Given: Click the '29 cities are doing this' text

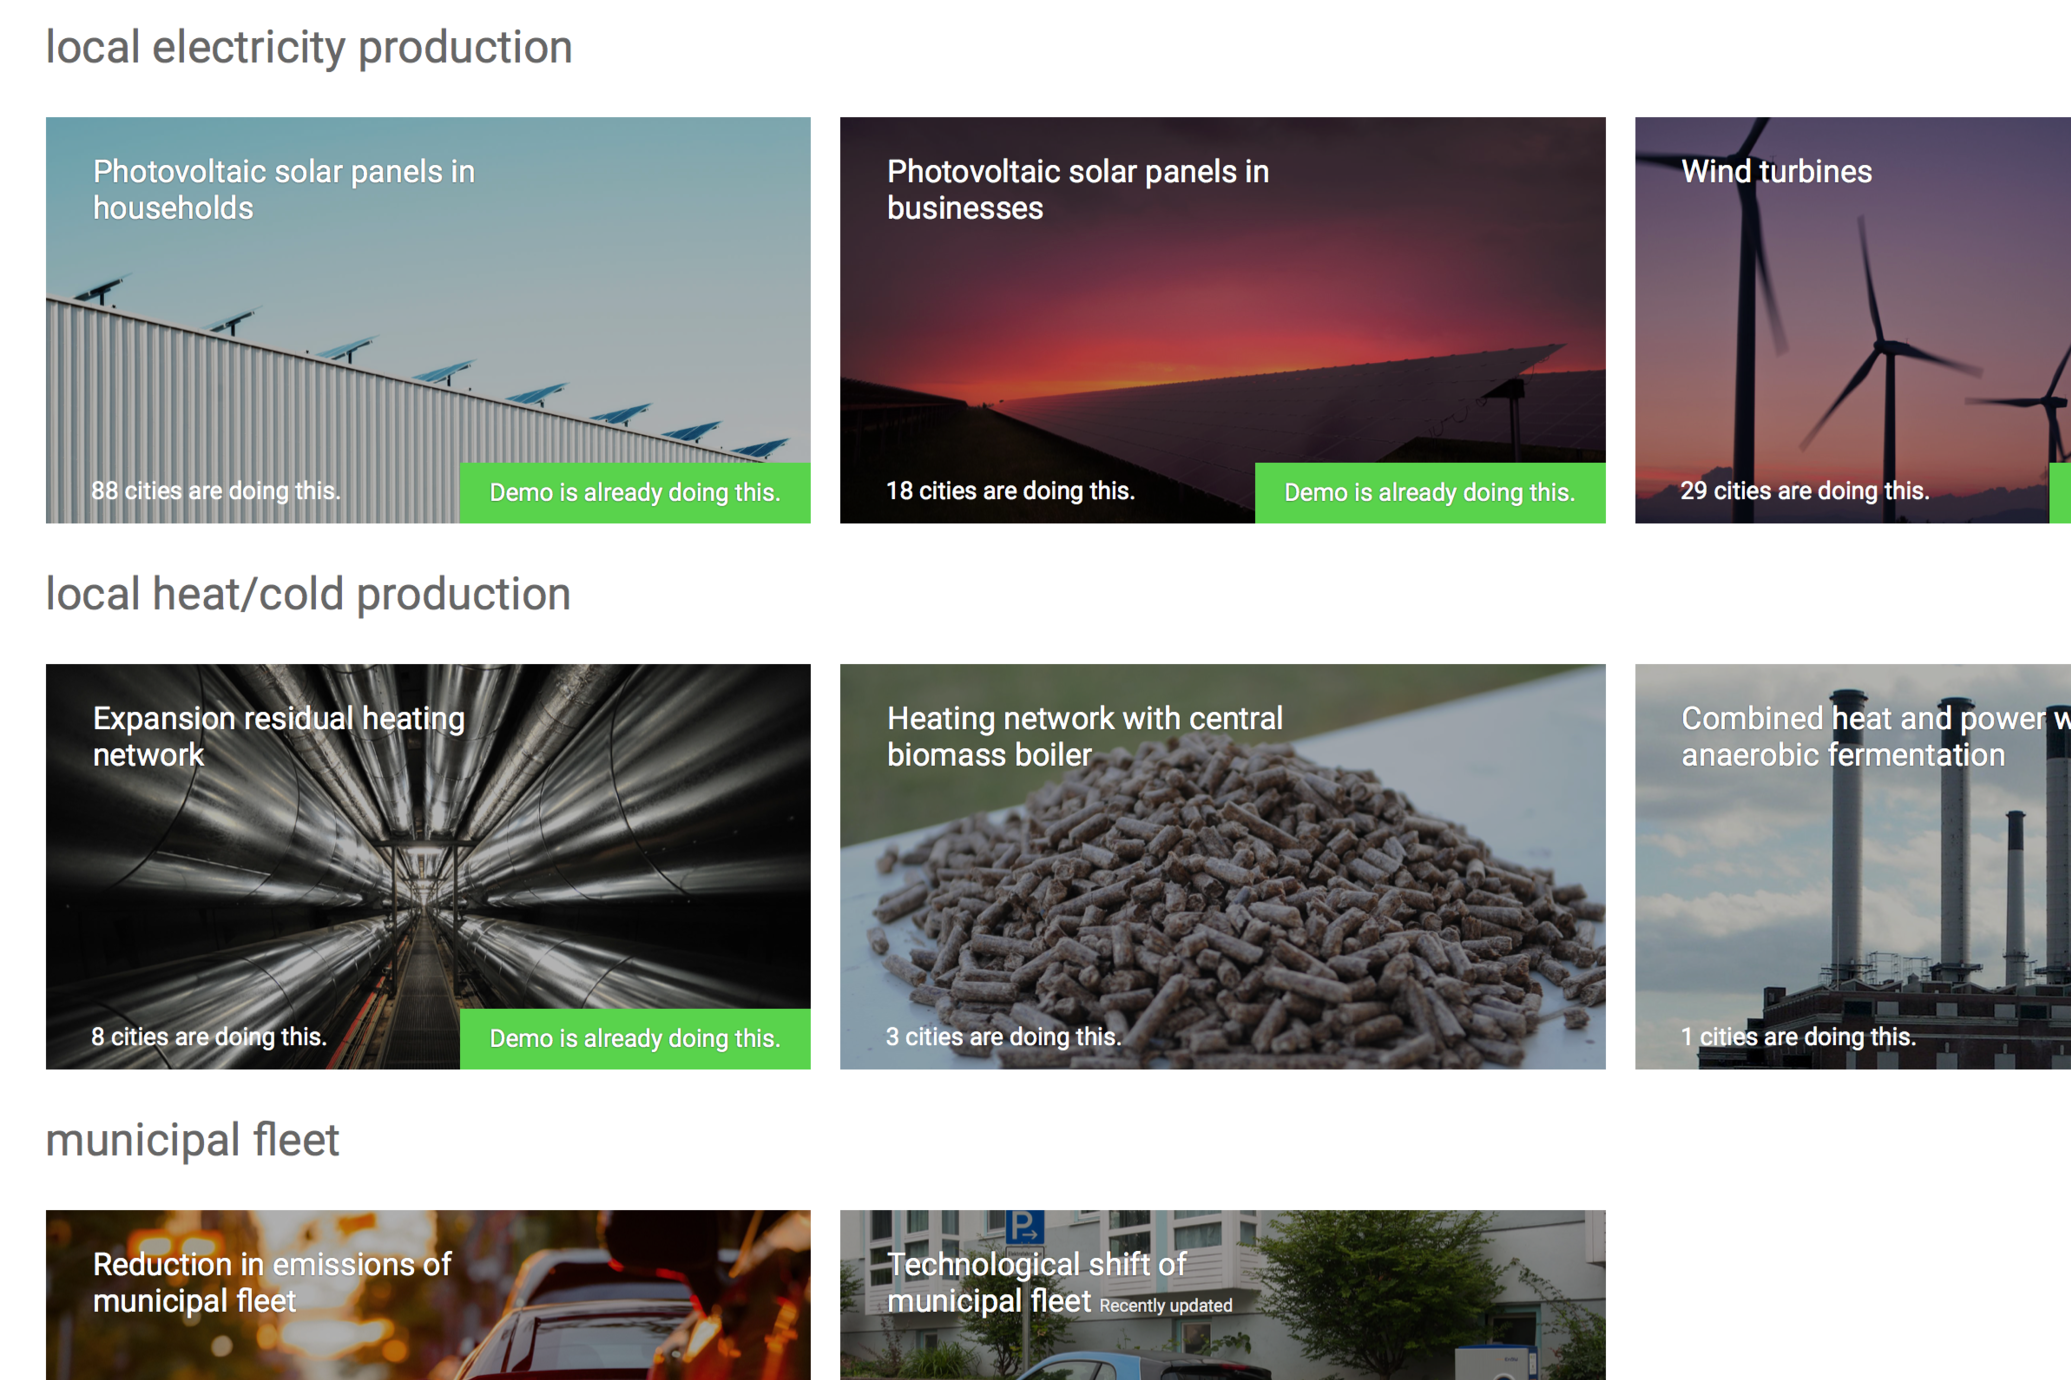Looking at the screenshot, I should click(x=1804, y=491).
